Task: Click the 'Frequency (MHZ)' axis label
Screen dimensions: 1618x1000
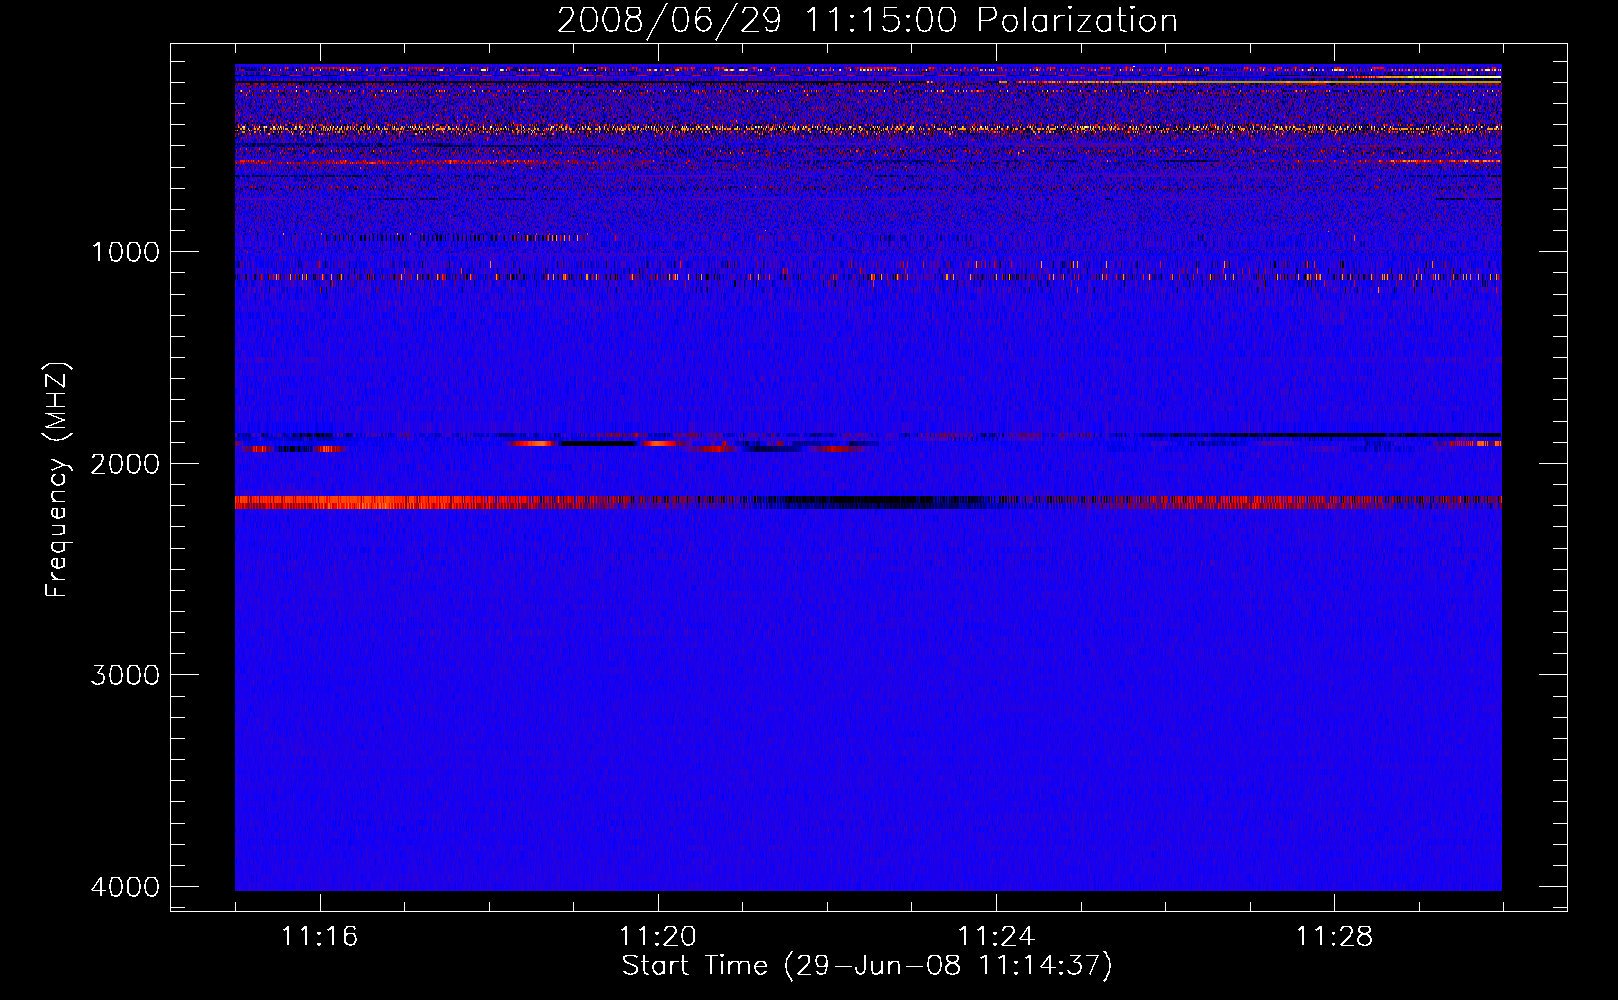Action: (x=58, y=480)
